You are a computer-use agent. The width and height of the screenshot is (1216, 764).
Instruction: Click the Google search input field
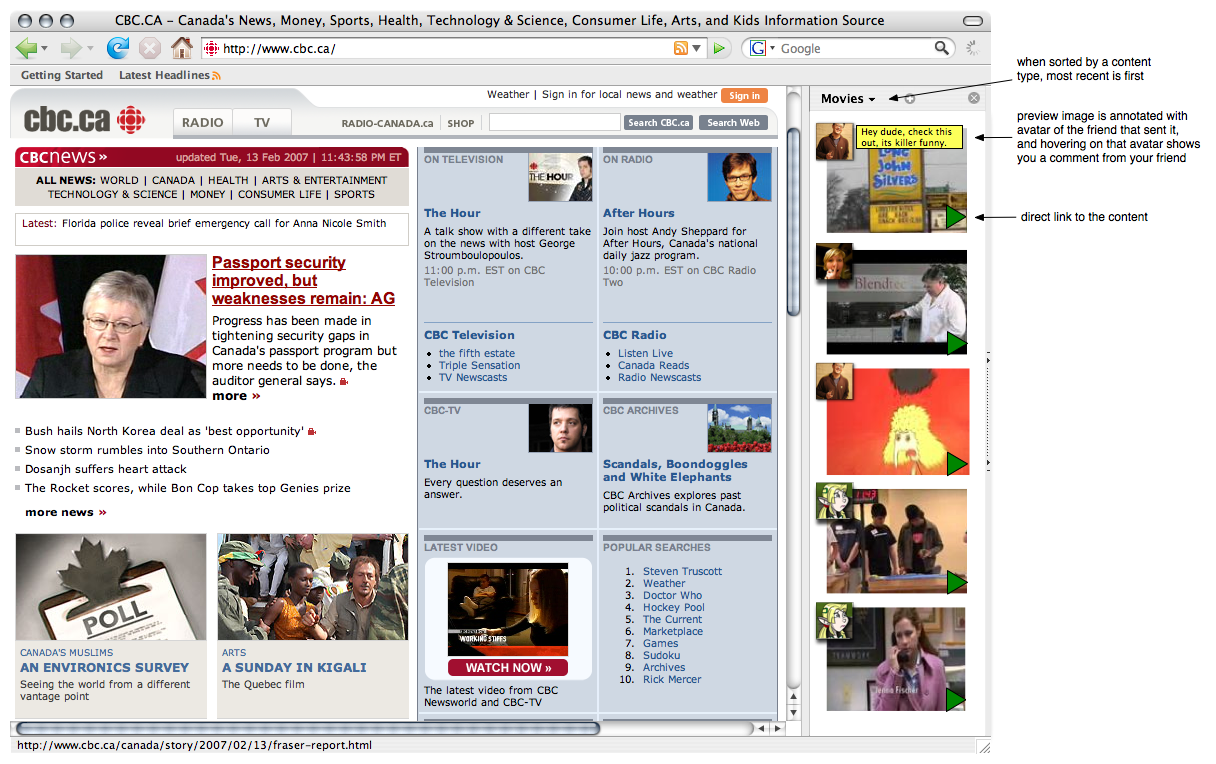(855, 48)
